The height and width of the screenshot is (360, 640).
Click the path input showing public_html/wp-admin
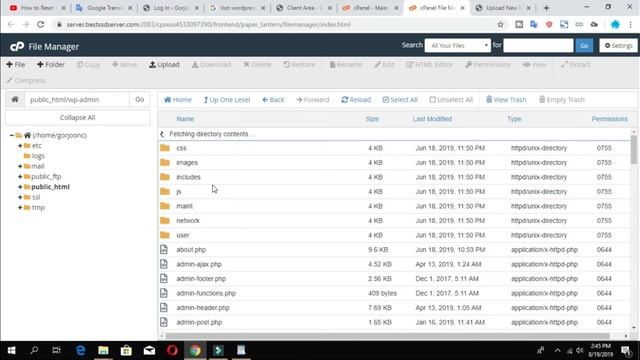[x=77, y=100]
